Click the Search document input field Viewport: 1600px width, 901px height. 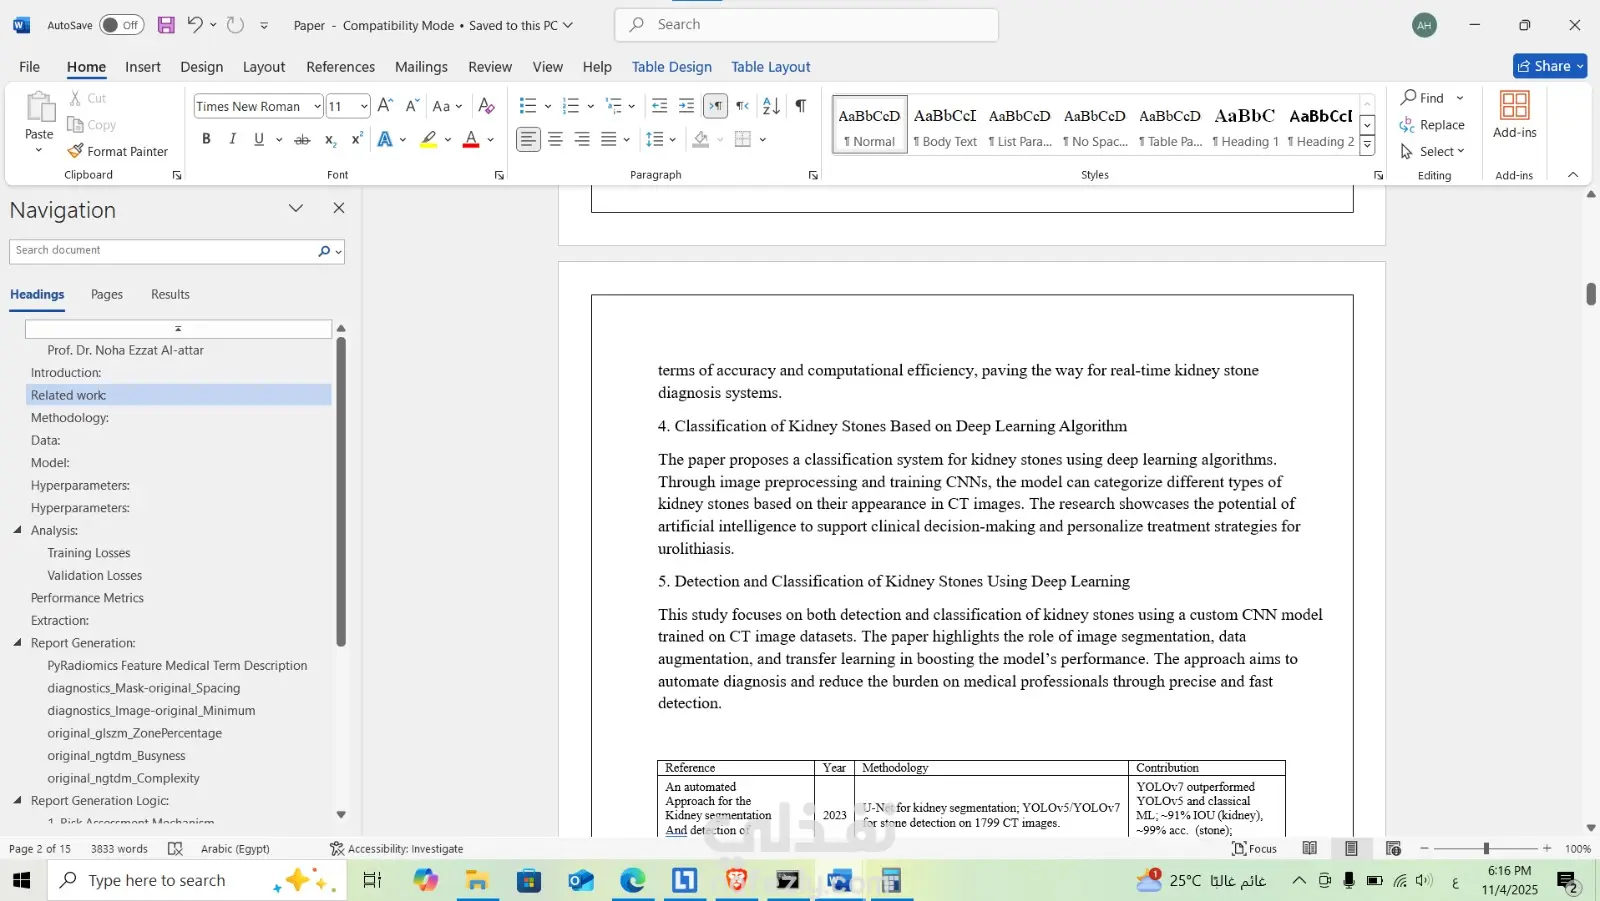pyautogui.click(x=160, y=251)
